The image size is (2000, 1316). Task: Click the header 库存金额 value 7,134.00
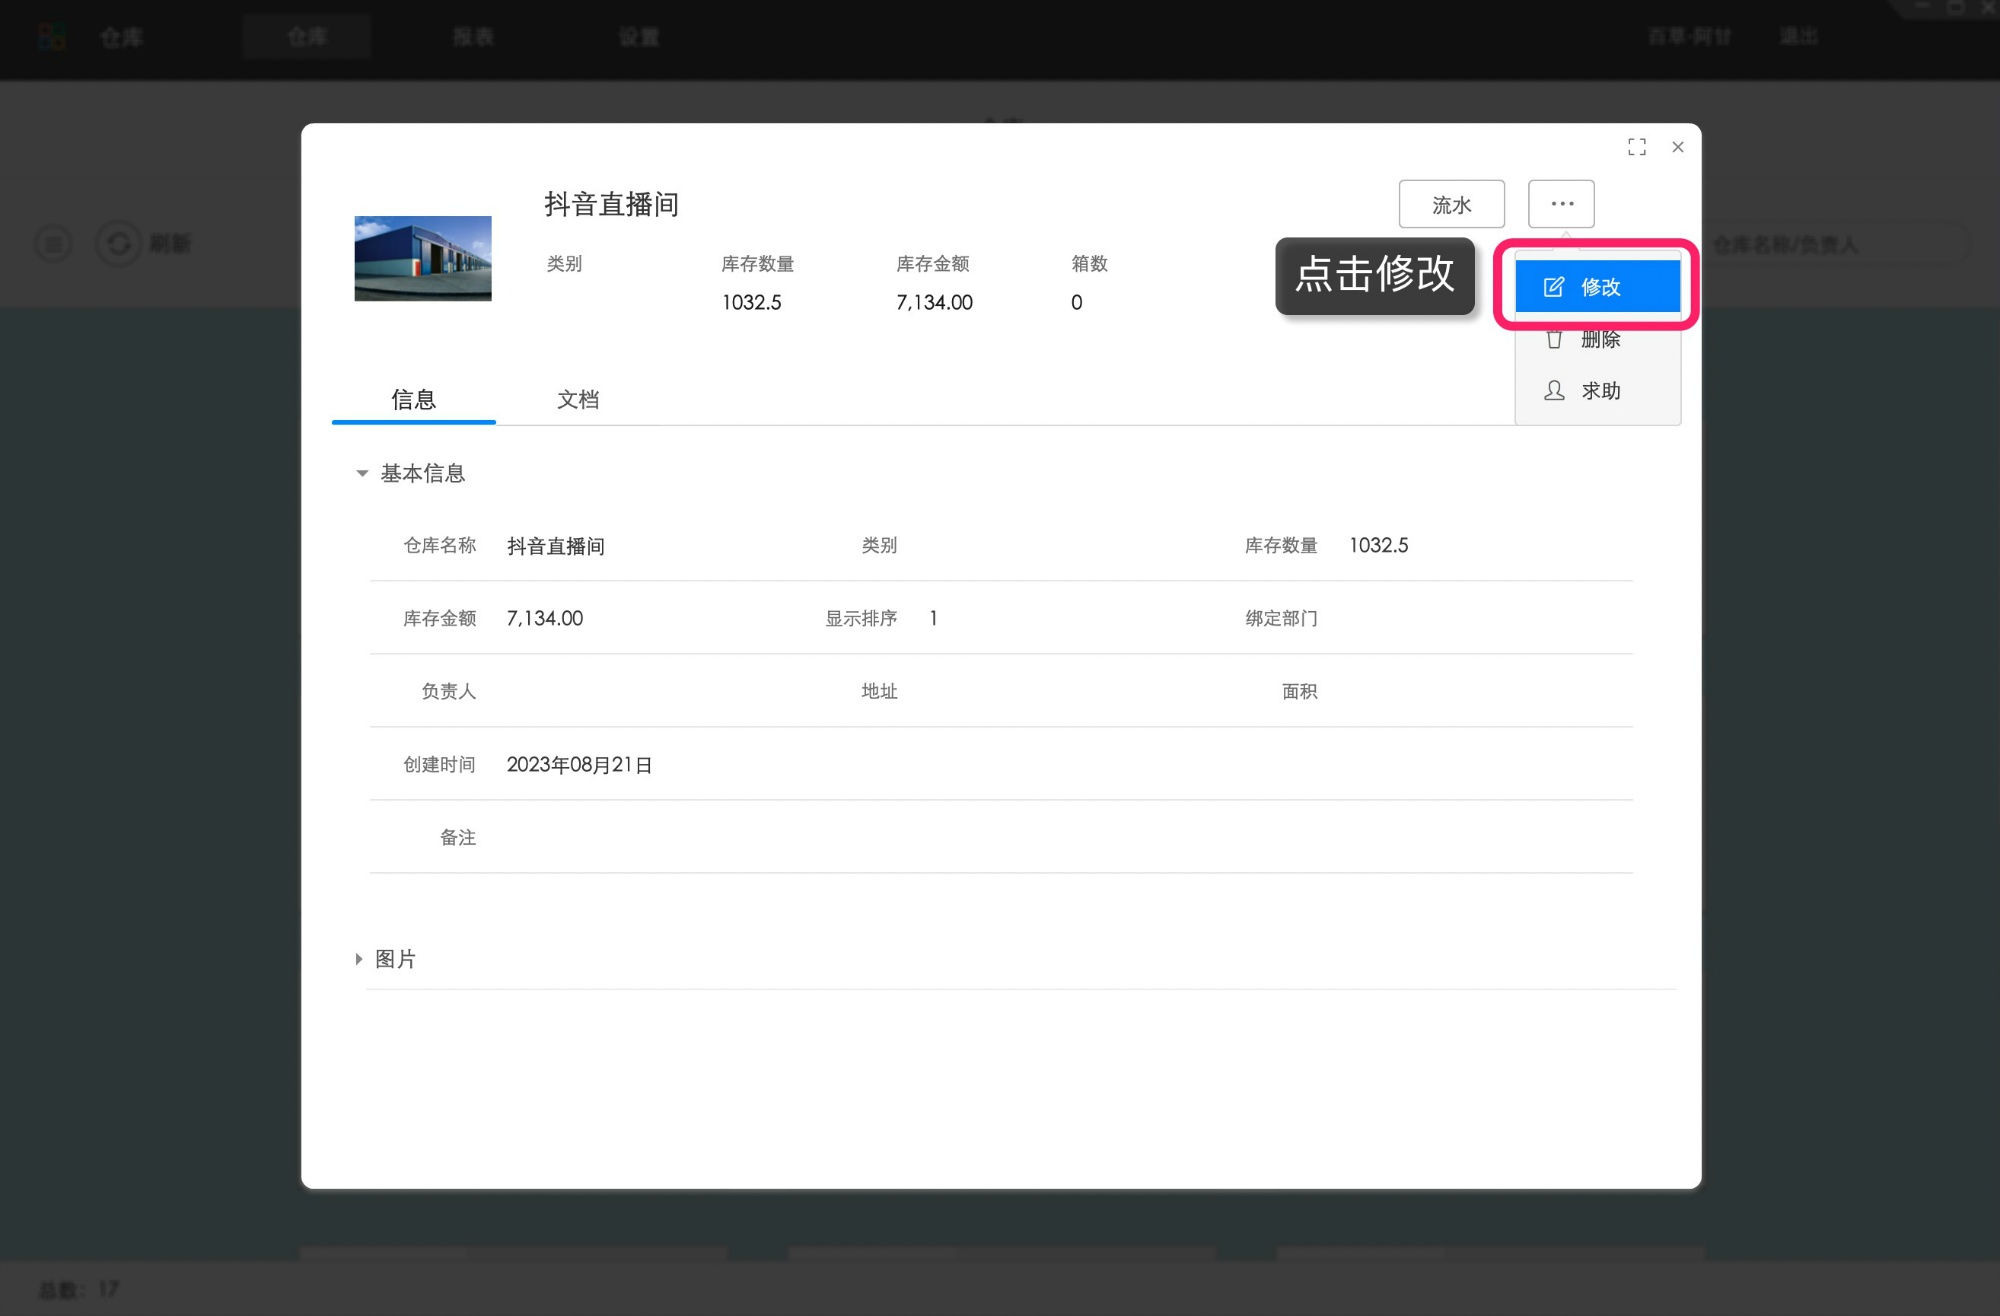pos(934,302)
